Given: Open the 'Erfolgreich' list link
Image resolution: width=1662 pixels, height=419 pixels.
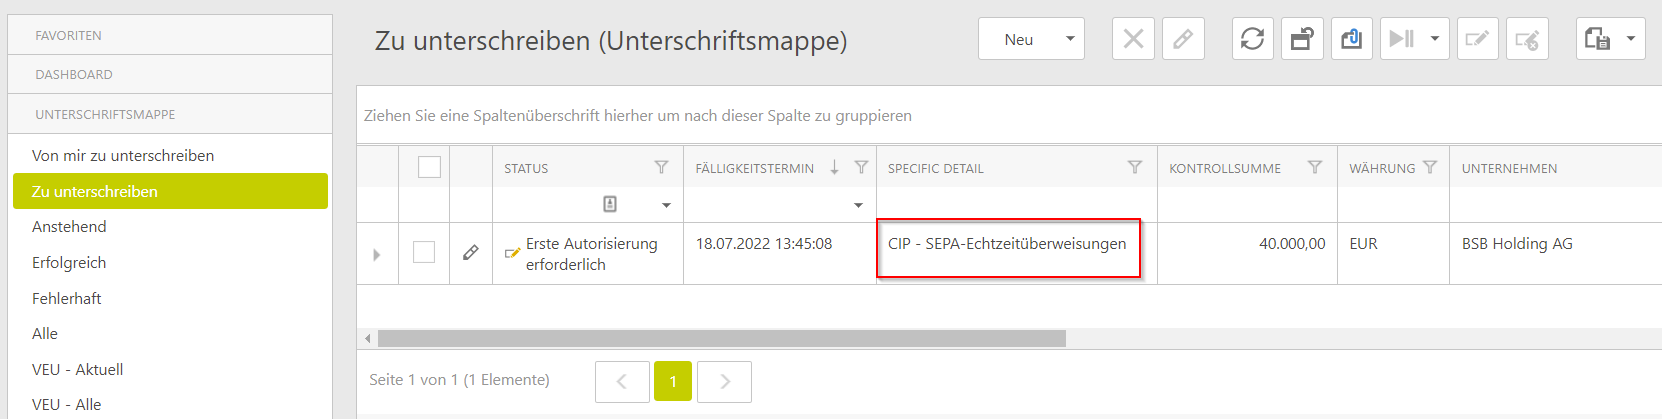Looking at the screenshot, I should pyautogui.click(x=69, y=263).
